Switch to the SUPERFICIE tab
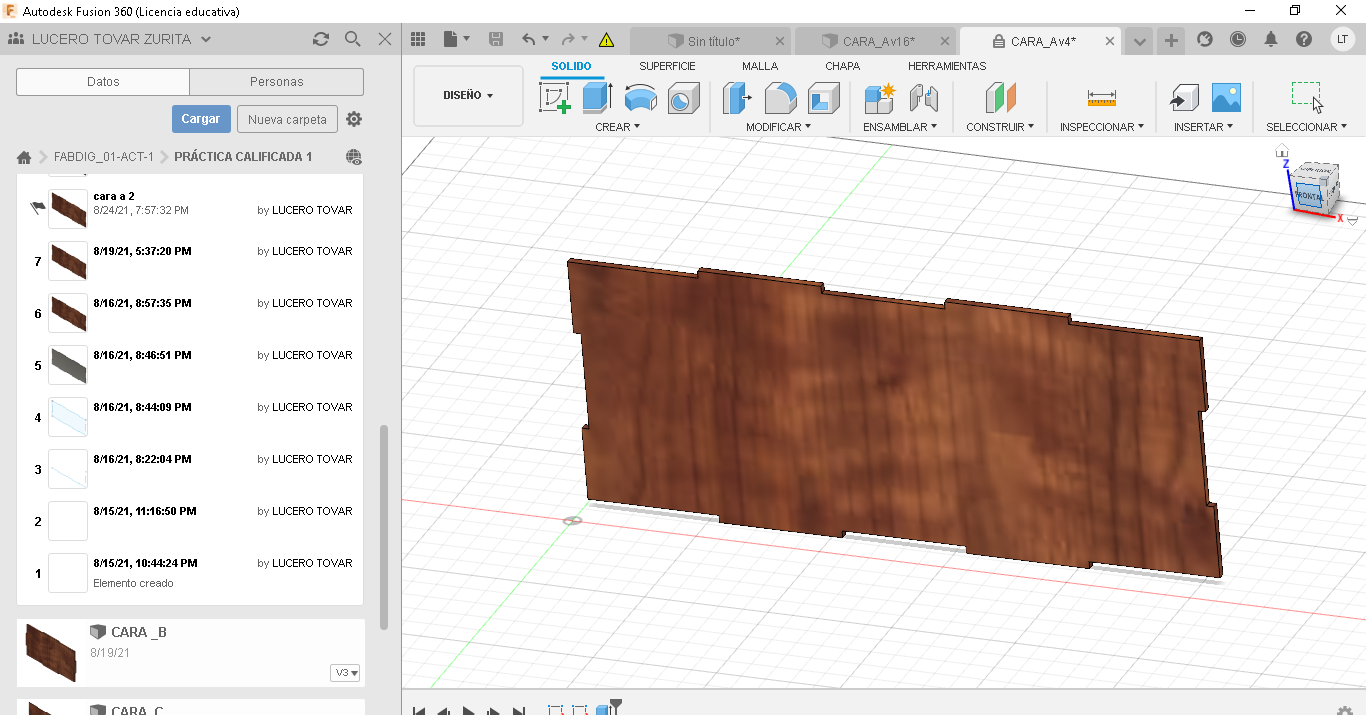The image size is (1366, 715). coord(667,66)
